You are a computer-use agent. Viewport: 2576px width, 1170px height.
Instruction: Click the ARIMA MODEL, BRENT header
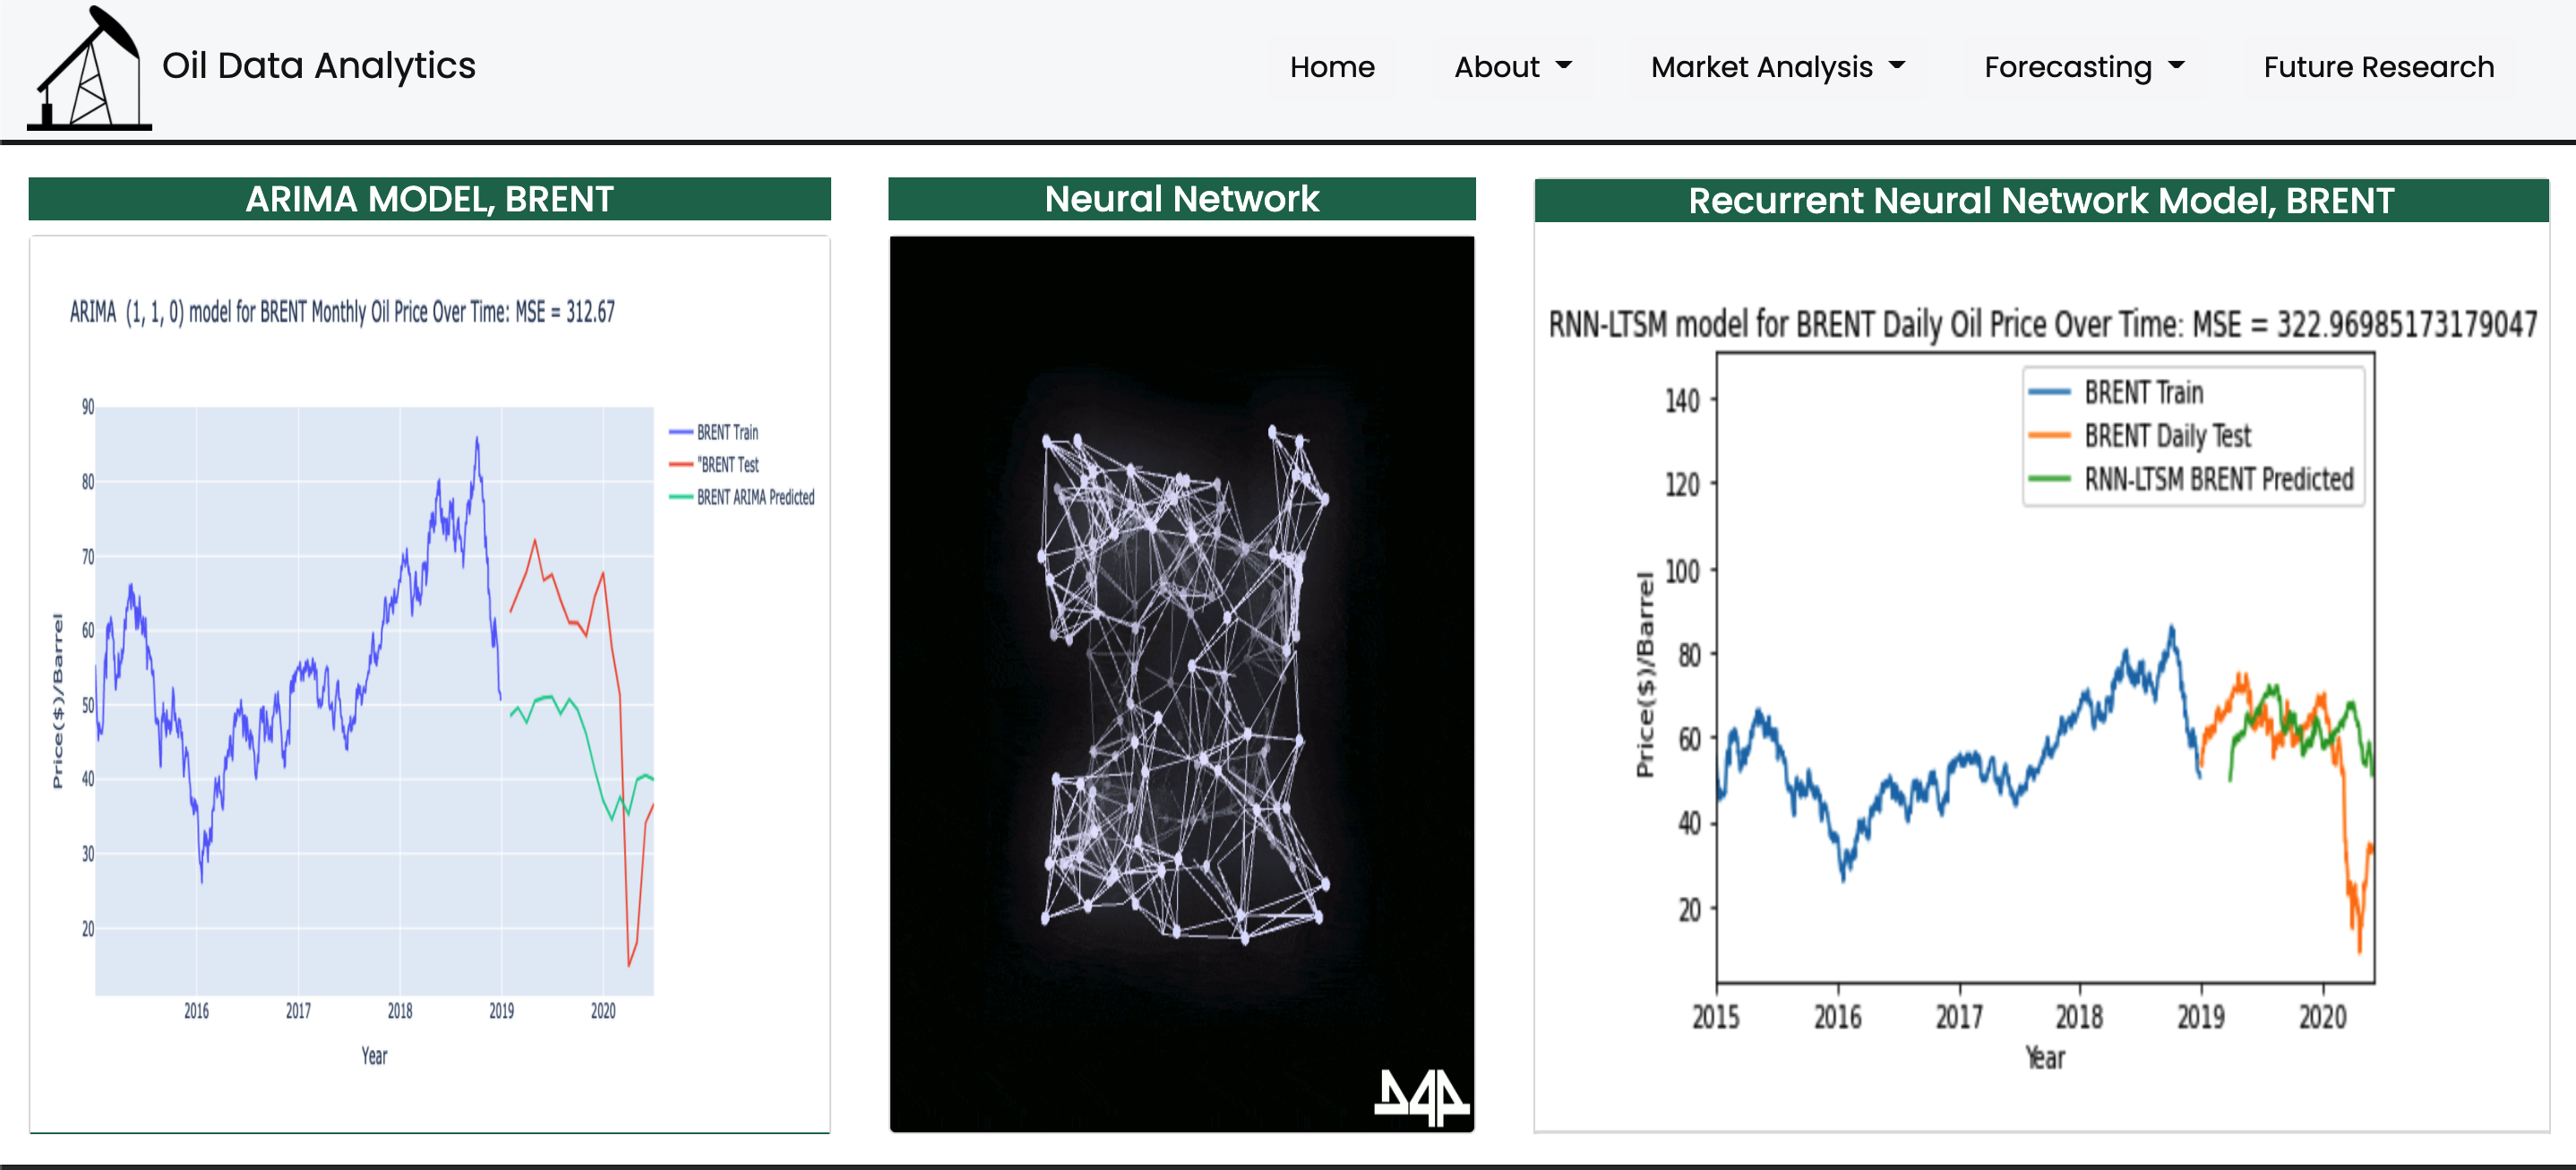pos(429,199)
